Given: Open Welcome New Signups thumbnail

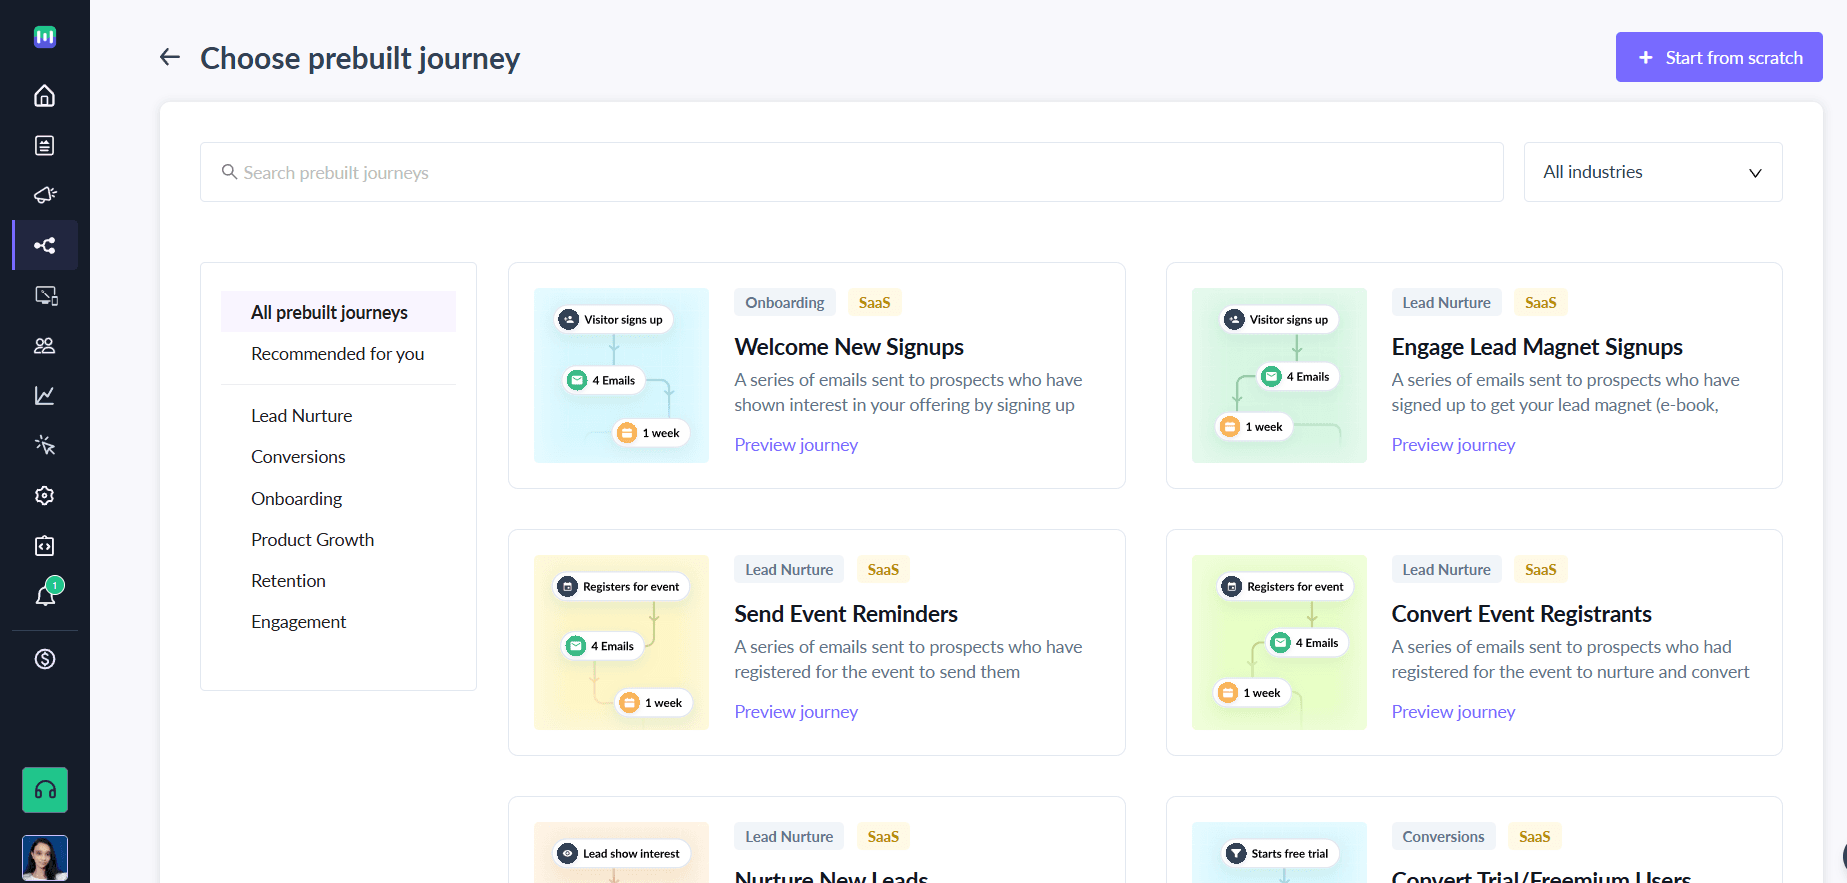Looking at the screenshot, I should (621, 375).
